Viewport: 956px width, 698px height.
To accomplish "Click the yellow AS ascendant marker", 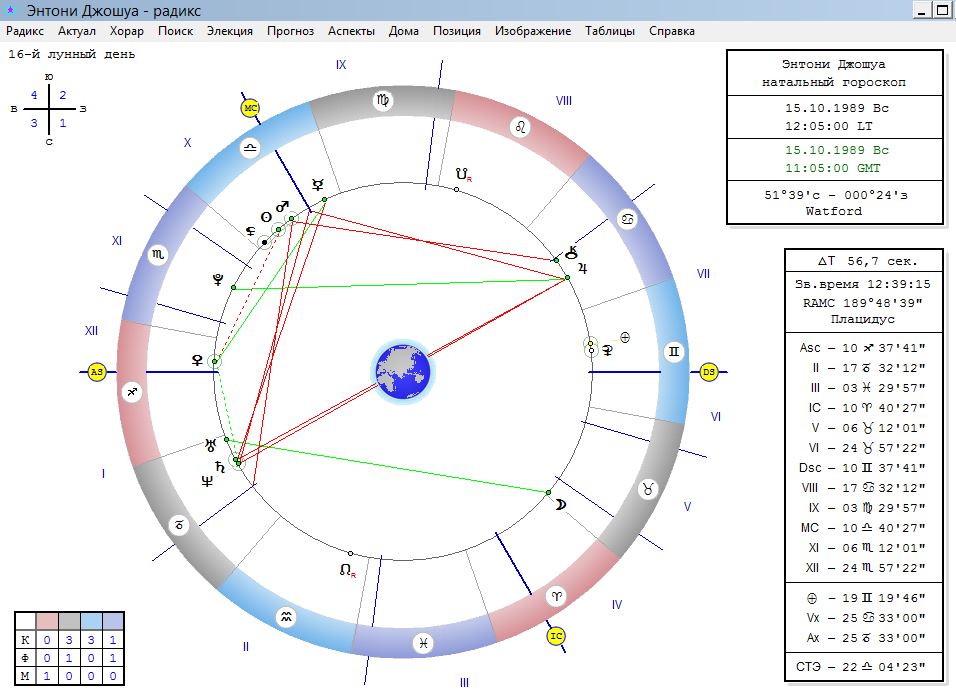I will click(97, 371).
